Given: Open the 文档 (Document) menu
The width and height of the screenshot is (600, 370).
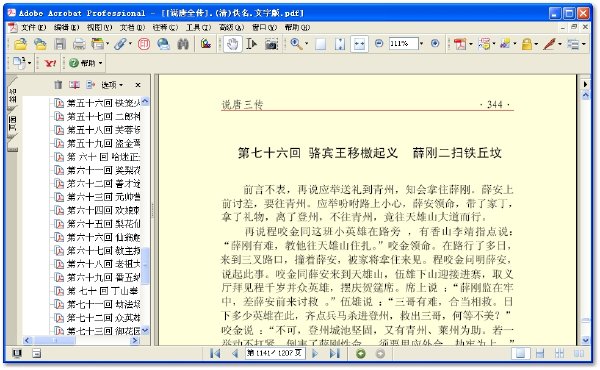Looking at the screenshot, I should coord(132,27).
